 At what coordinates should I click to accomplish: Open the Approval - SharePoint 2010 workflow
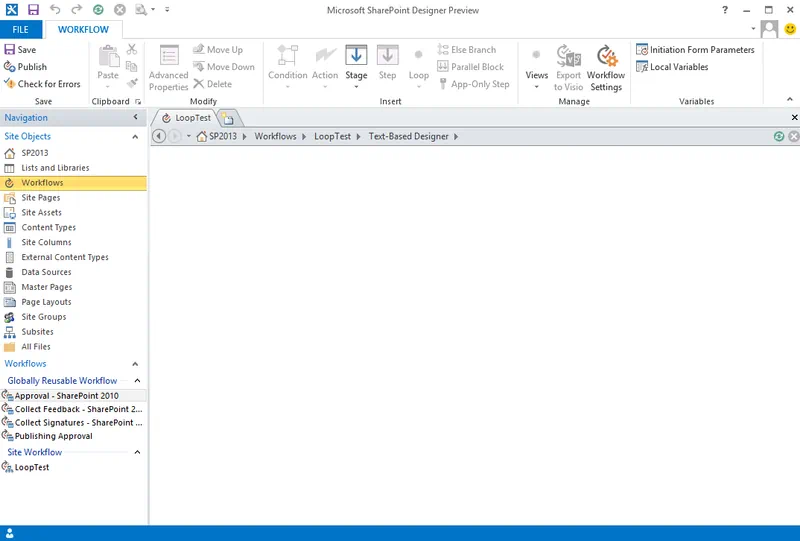click(66, 396)
